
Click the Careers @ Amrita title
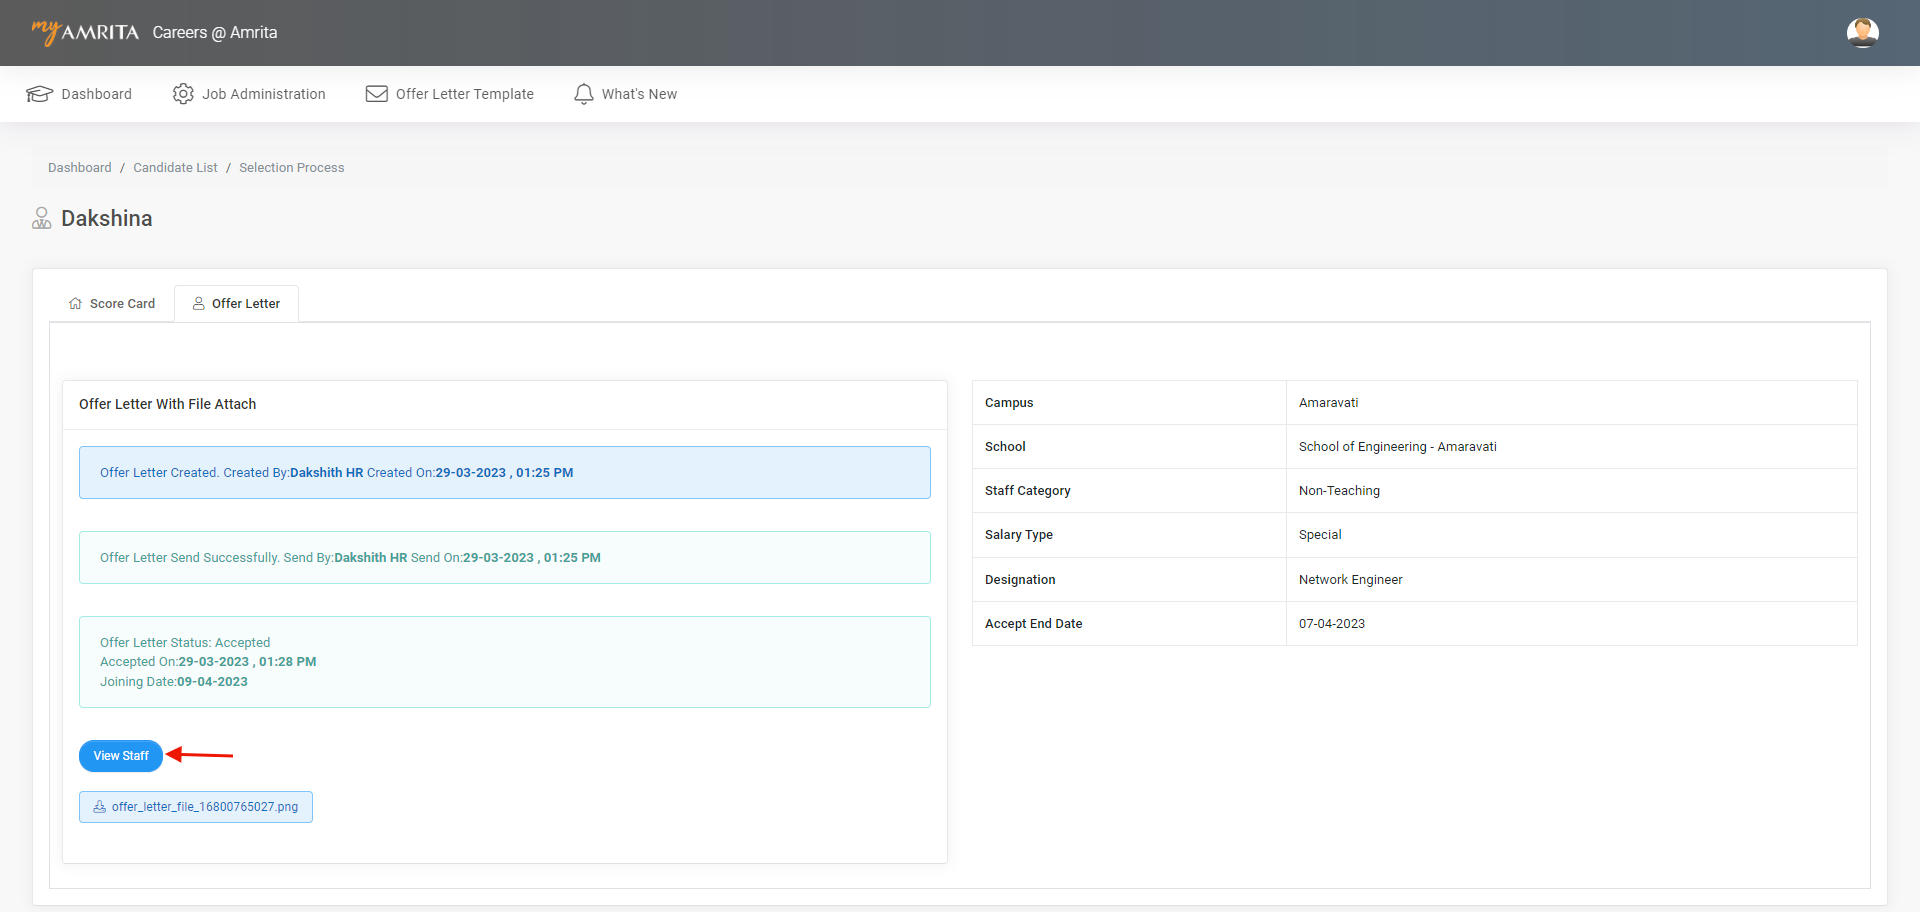(215, 33)
